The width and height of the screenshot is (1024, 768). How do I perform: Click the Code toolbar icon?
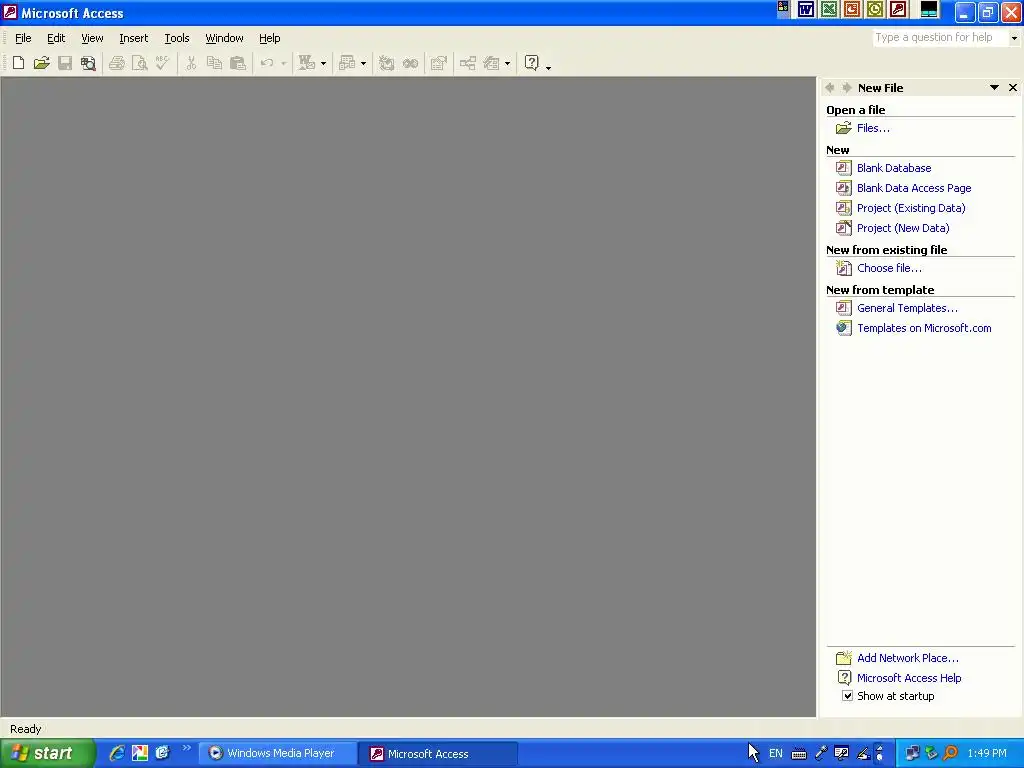point(387,63)
